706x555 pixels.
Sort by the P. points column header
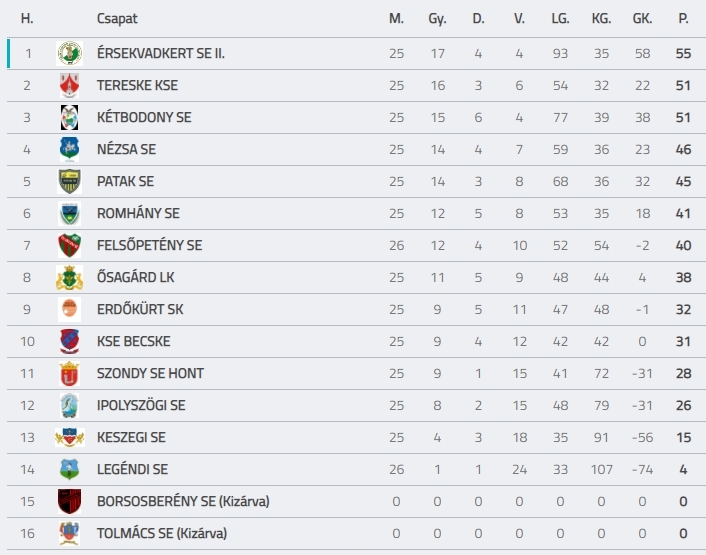(x=683, y=19)
